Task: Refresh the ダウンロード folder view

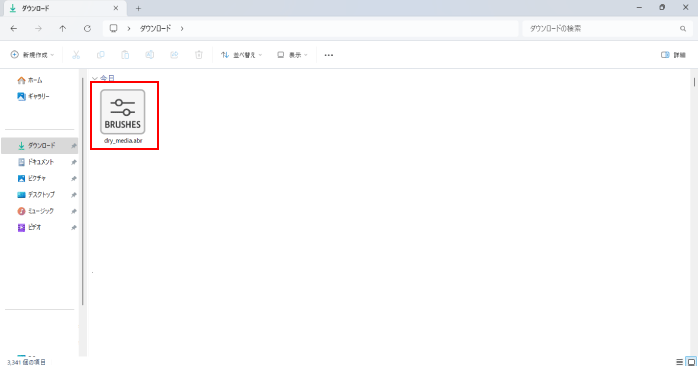Action: click(x=87, y=28)
